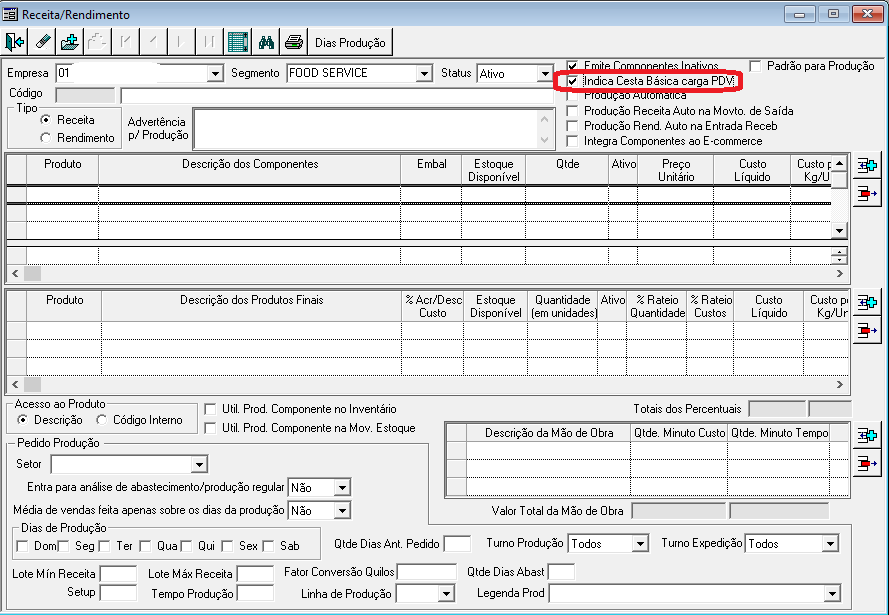Image resolution: width=889 pixels, height=615 pixels.
Task: Select Descrição product access option
Action: point(22,420)
